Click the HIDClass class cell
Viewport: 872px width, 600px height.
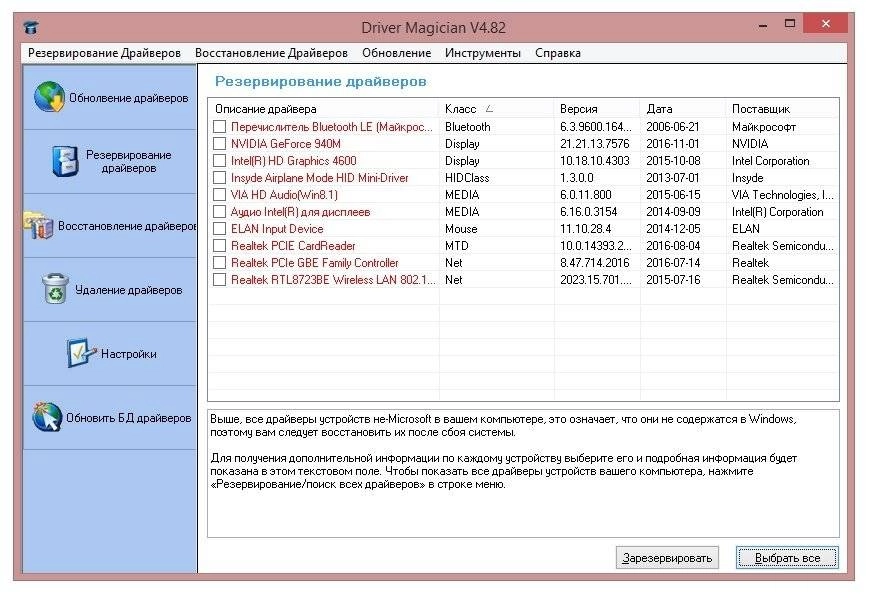(x=467, y=178)
